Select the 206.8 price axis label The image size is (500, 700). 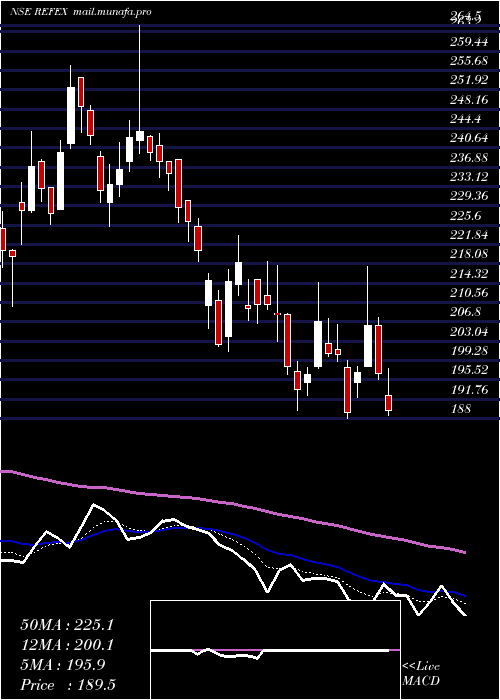465,312
